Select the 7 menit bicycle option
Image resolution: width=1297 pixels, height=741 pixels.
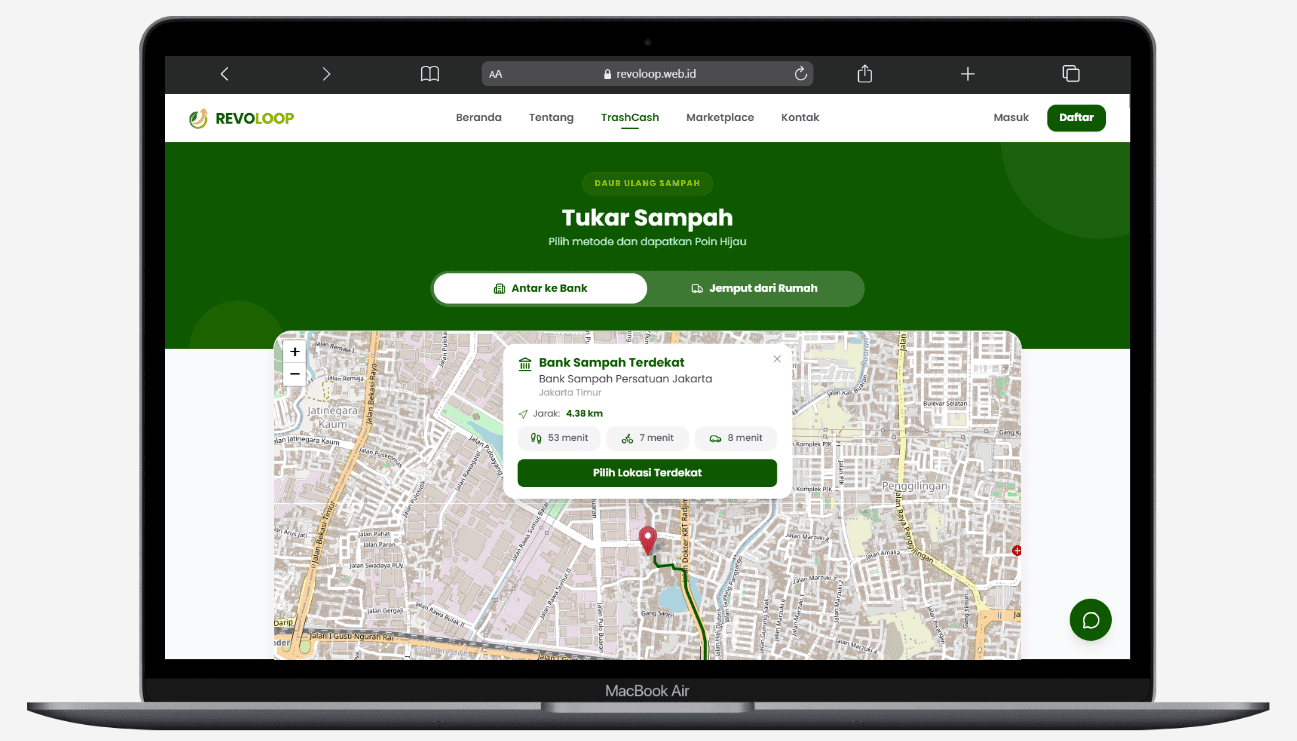[647, 438]
